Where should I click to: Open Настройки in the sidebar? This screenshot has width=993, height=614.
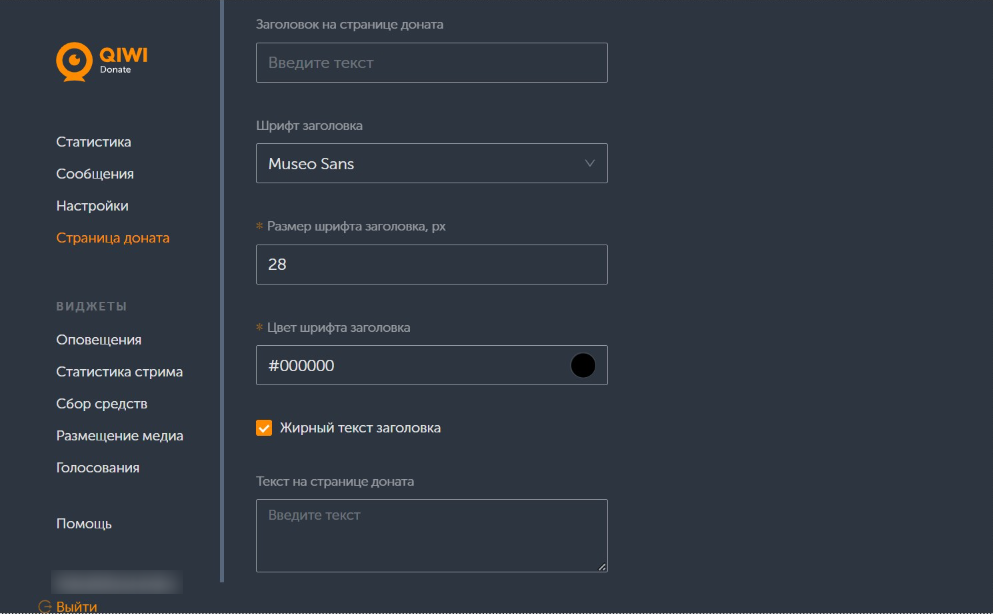tap(92, 206)
